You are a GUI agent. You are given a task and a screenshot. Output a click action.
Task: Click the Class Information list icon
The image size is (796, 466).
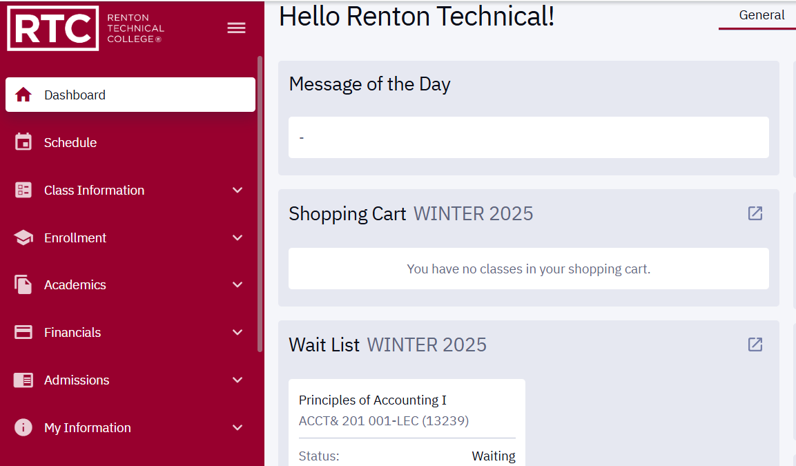tap(23, 190)
